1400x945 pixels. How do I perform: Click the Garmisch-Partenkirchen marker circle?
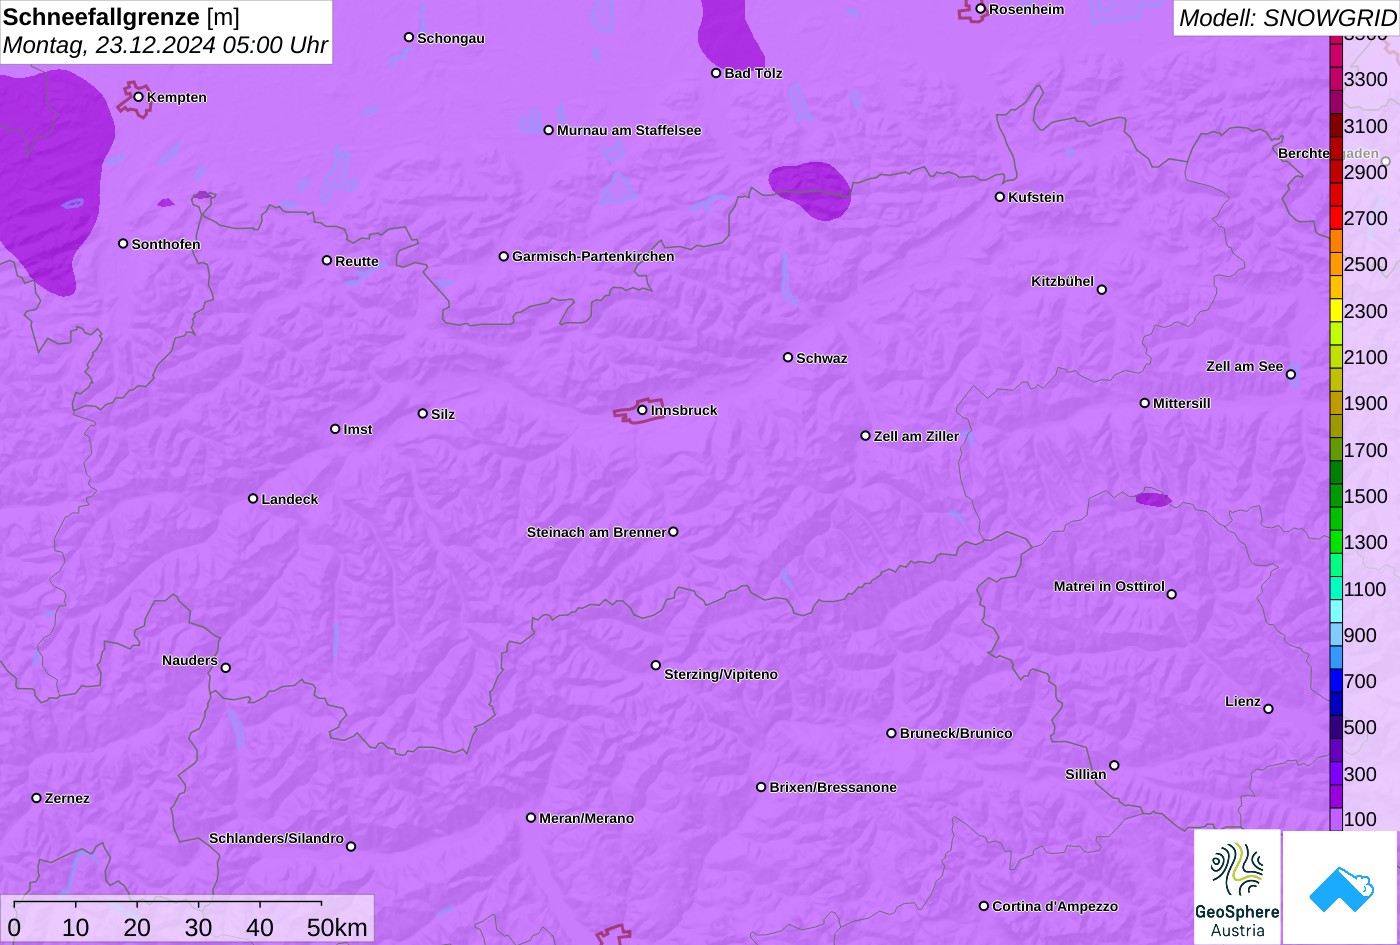(504, 256)
